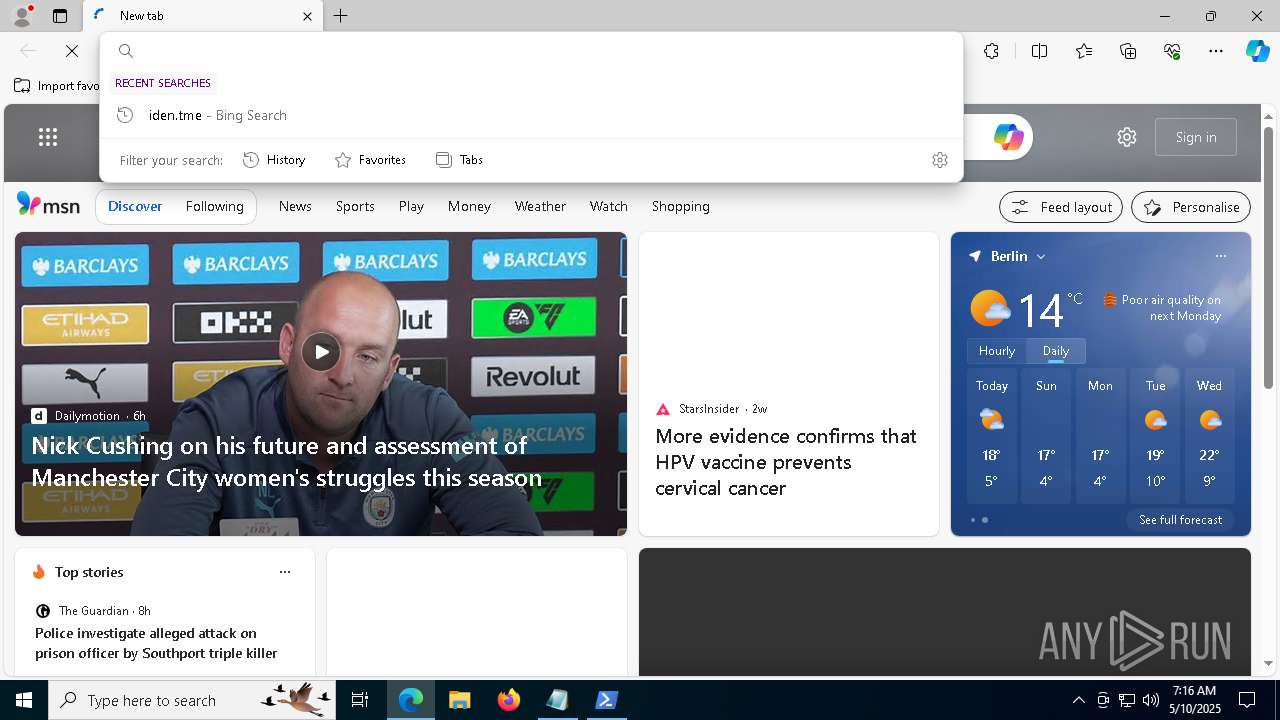Image resolution: width=1280 pixels, height=720 pixels.
Task: Switch to Discover tab
Action: [135, 206]
